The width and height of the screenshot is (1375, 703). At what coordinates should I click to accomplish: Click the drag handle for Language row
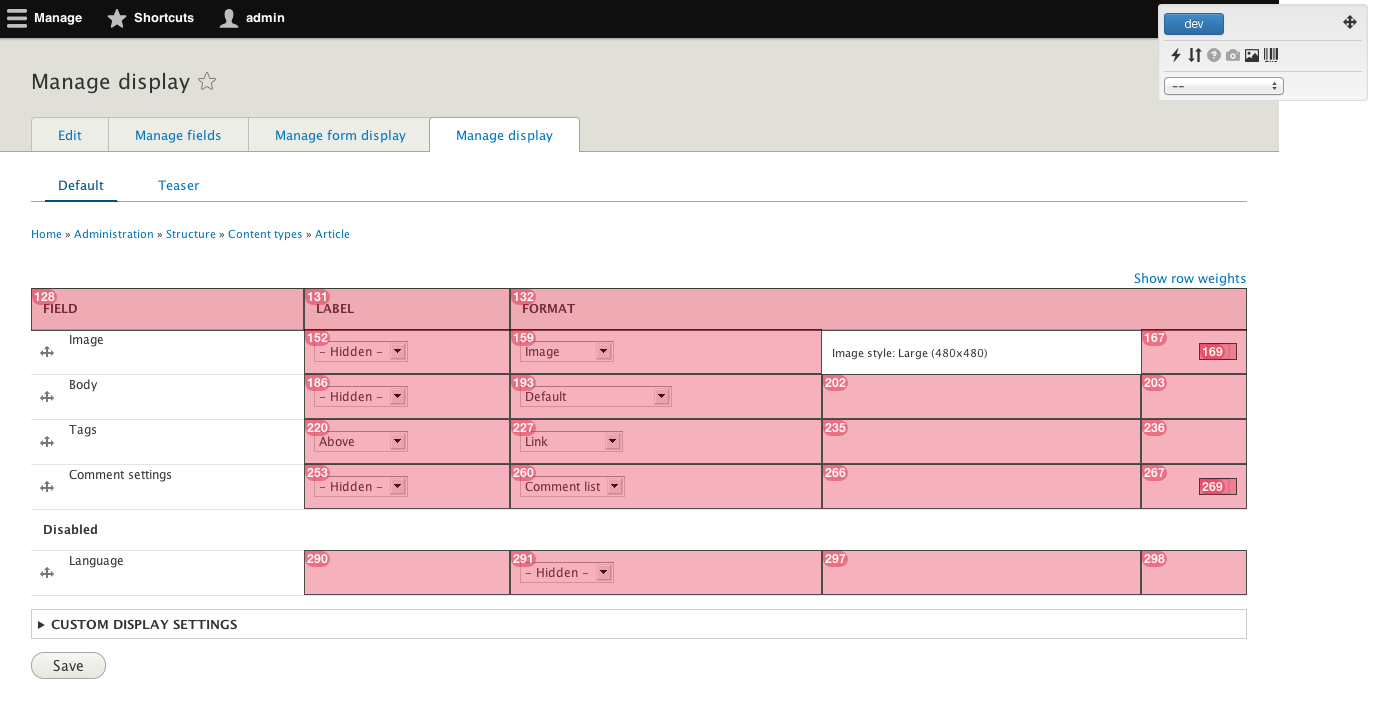(x=46, y=573)
